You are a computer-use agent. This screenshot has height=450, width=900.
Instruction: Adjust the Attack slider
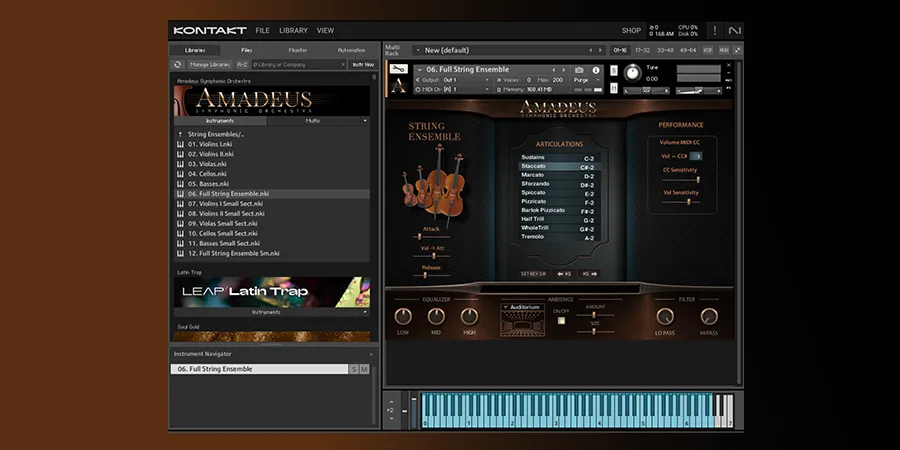432,236
